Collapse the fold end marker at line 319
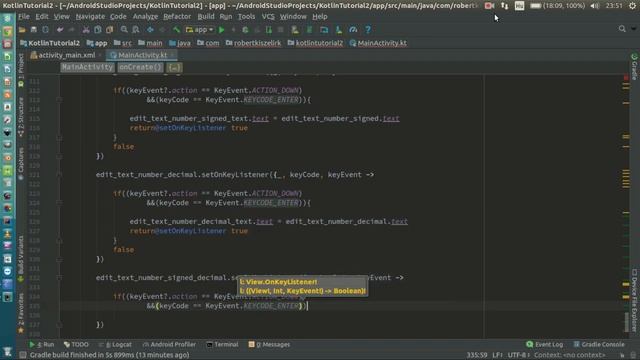Screen dimensions: 640x360 pyautogui.click(x=59, y=156)
